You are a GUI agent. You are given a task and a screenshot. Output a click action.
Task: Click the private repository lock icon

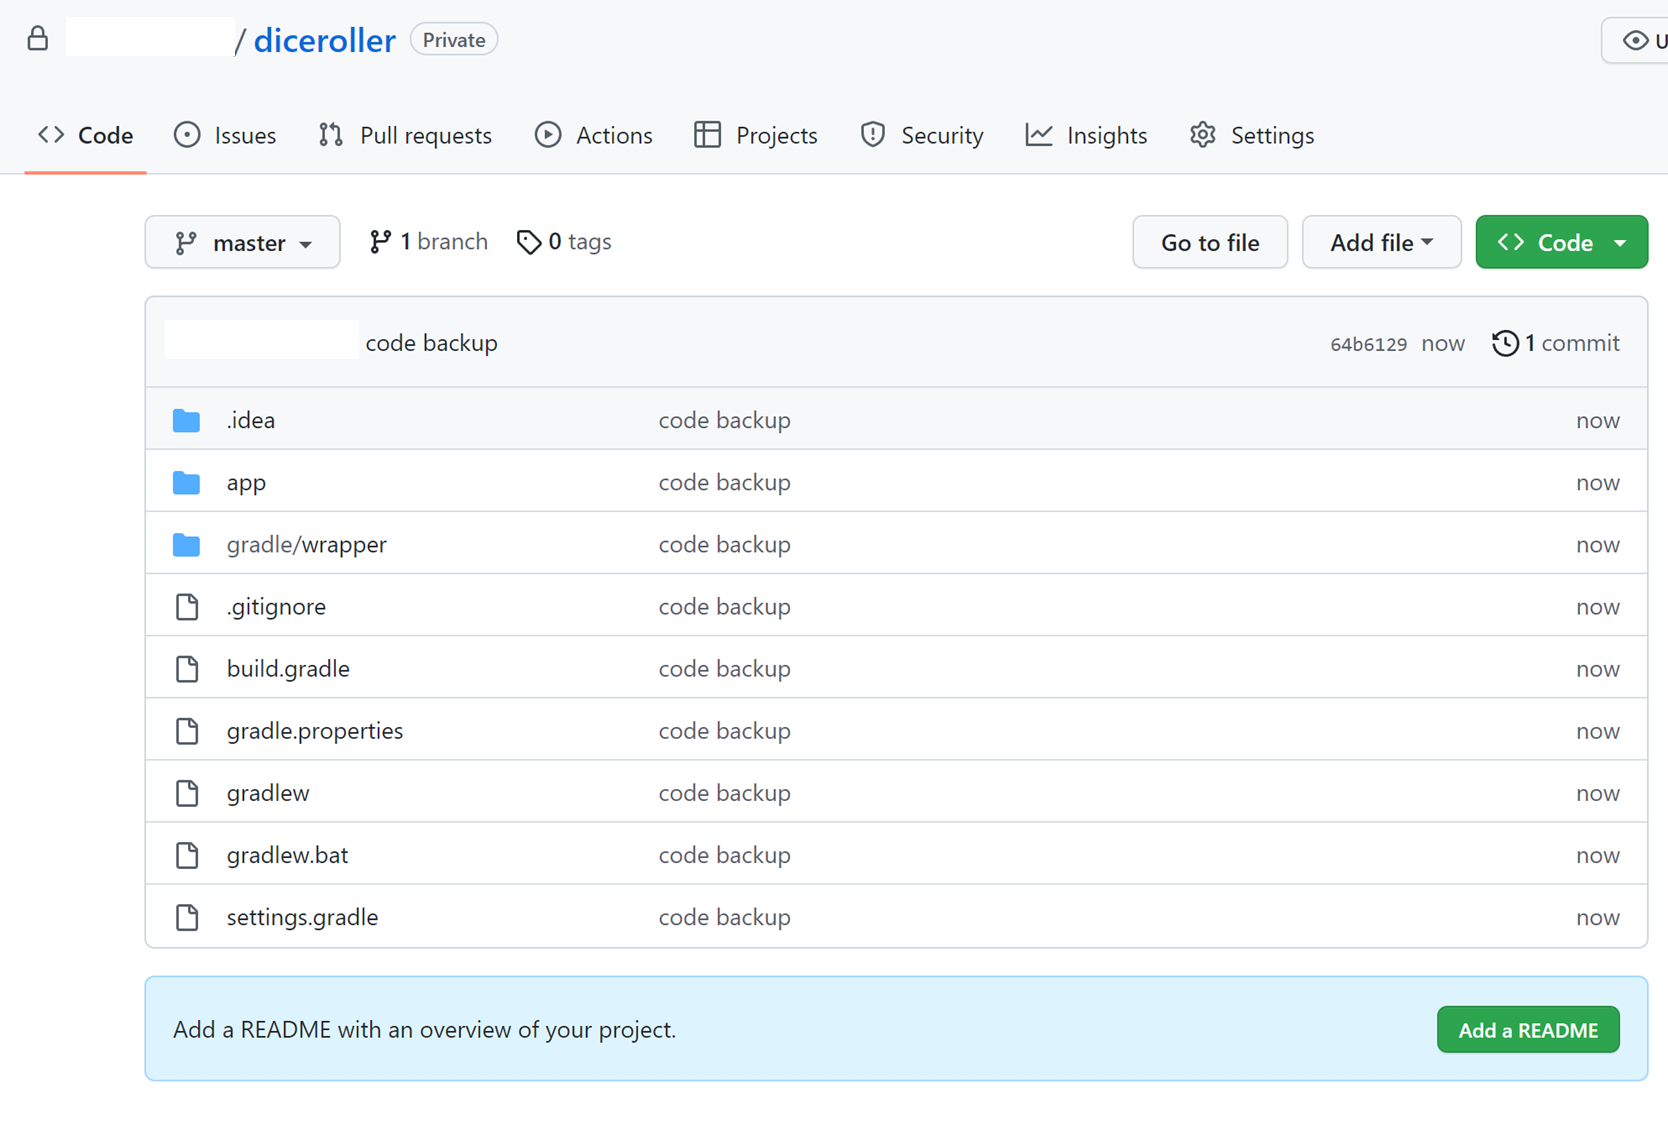pos(38,39)
